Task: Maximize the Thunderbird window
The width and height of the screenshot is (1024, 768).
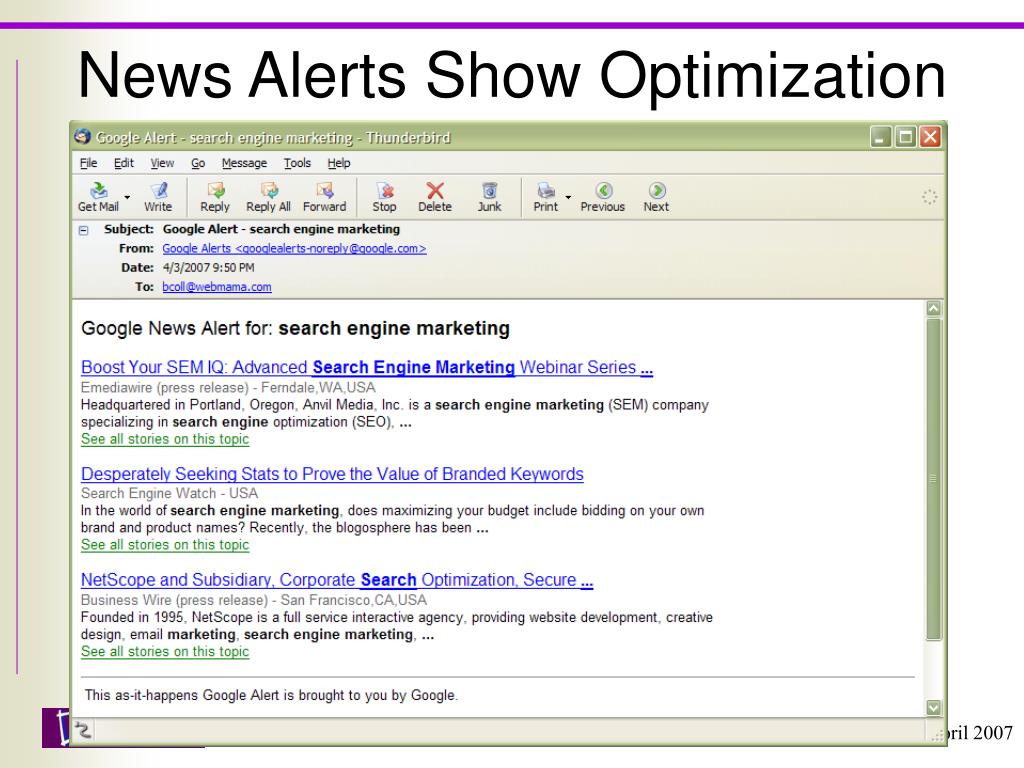Action: tap(905, 136)
